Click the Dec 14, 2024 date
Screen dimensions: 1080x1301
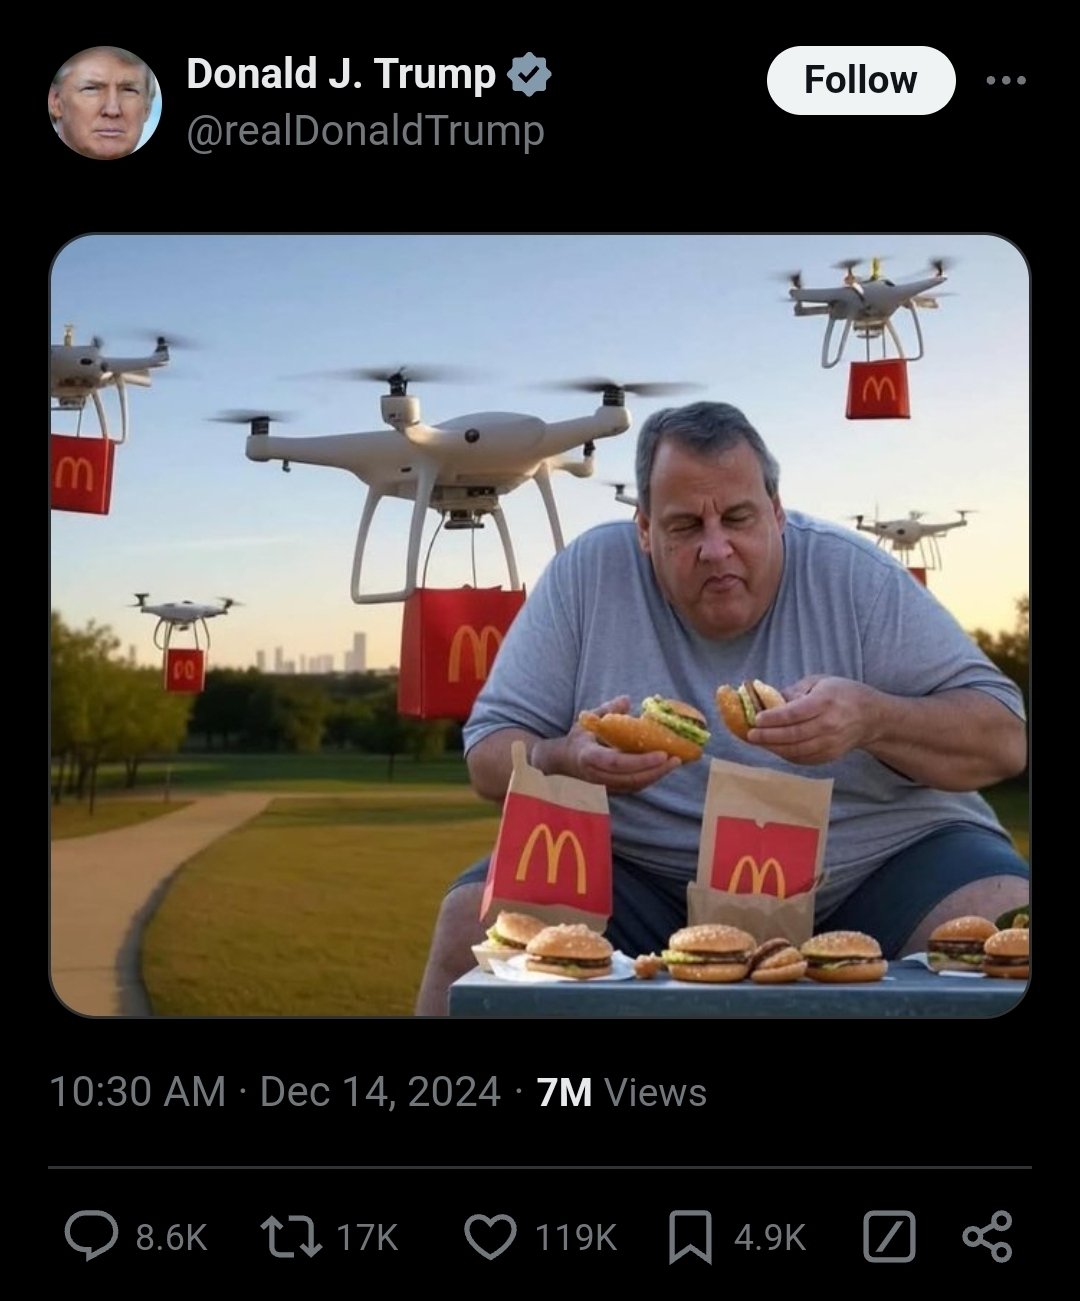[x=380, y=1092]
